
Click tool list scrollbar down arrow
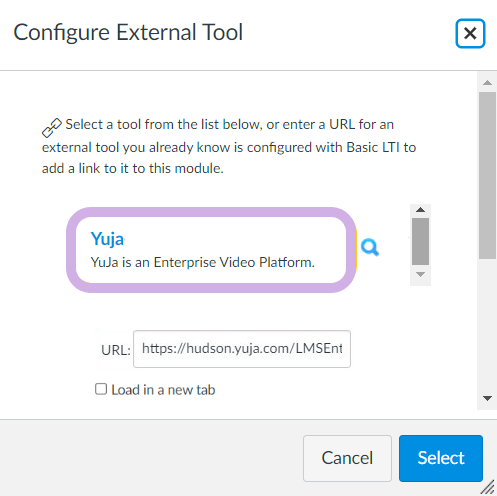420,274
